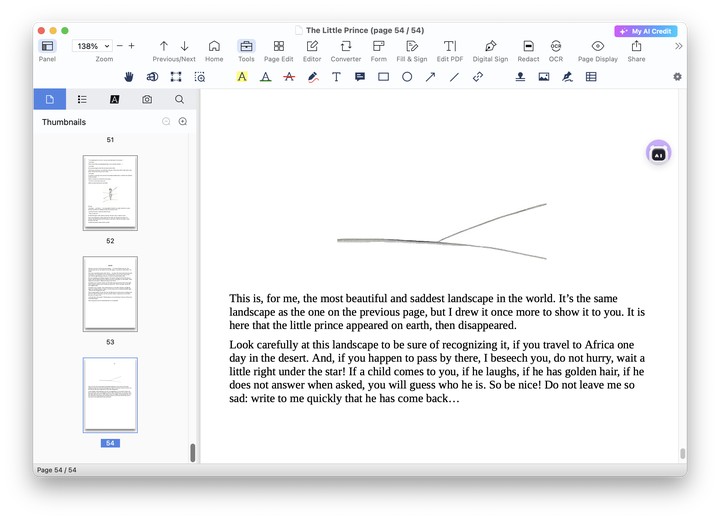This screenshot has width=720, height=520.
Task: Select page 54 thumbnail
Action: pyautogui.click(x=110, y=395)
